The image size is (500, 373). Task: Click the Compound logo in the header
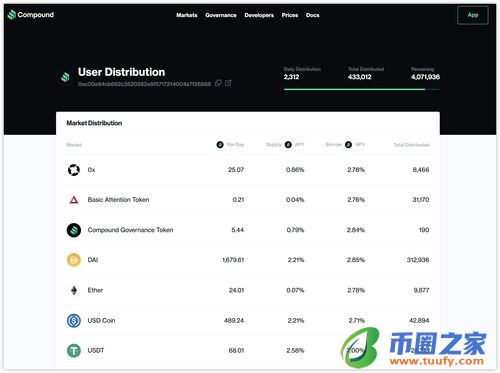click(x=31, y=15)
